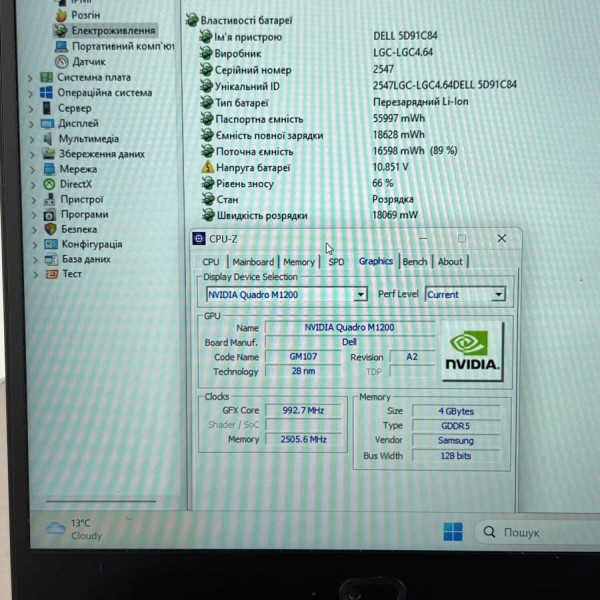Click the Тест benchmark icon
600x600 pixels.
(x=52, y=274)
